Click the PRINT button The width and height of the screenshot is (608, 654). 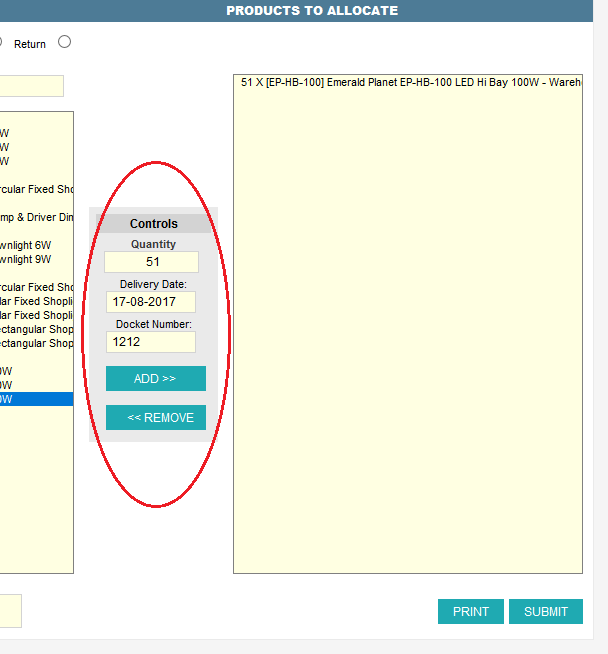(471, 612)
